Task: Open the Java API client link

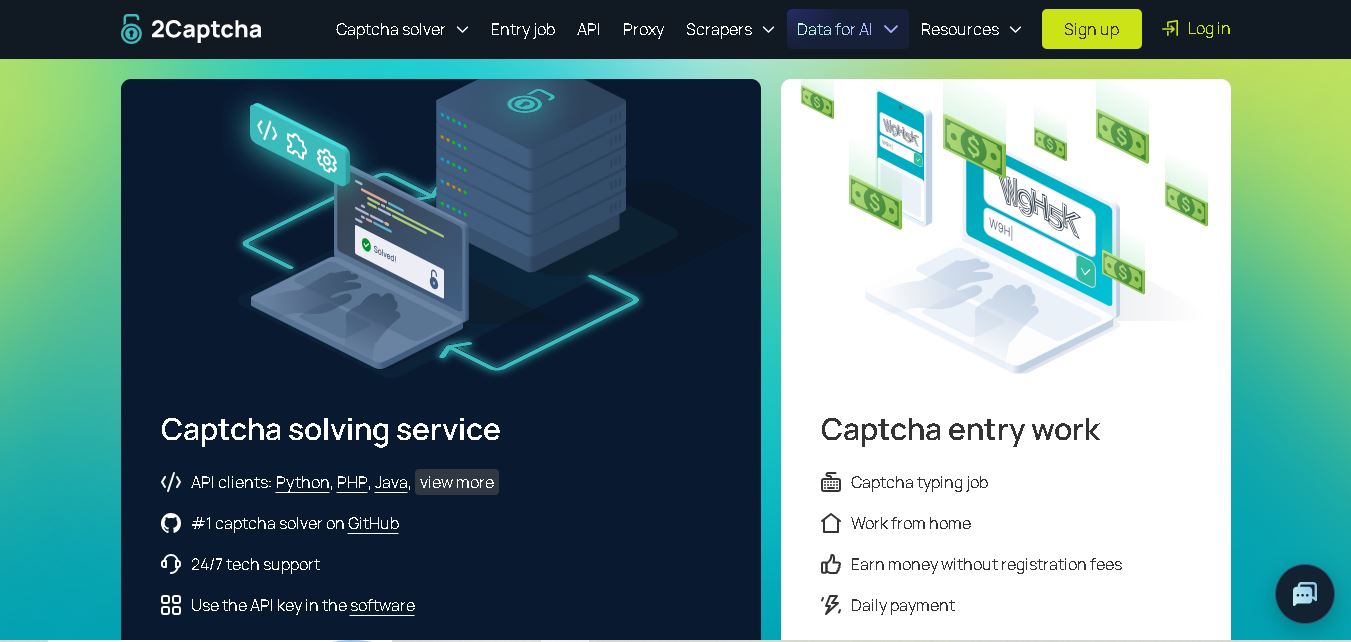Action: 391,482
